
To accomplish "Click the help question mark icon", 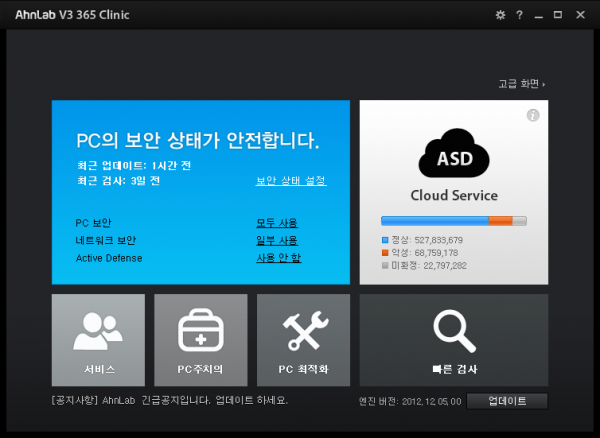I will pos(519,15).
